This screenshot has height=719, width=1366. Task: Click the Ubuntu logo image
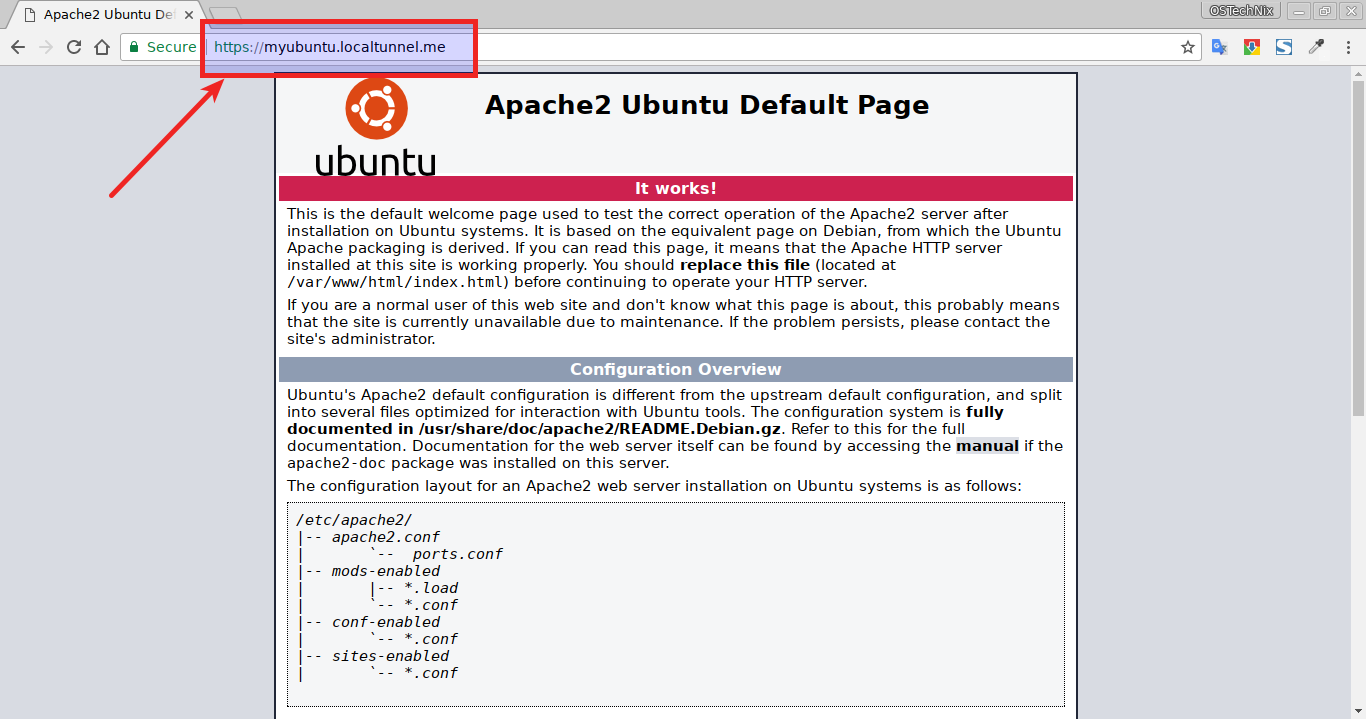(x=376, y=127)
